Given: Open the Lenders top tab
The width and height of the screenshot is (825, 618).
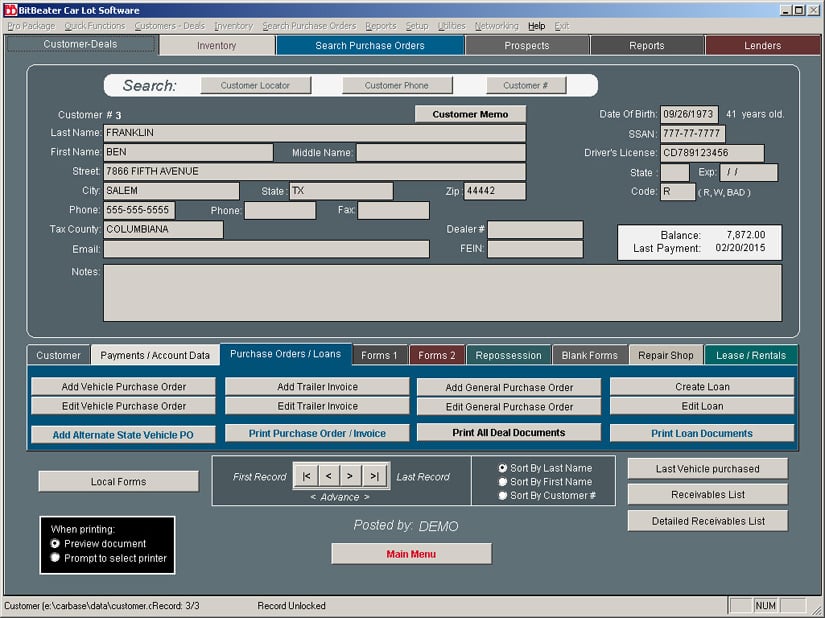Looking at the screenshot, I should coord(762,46).
